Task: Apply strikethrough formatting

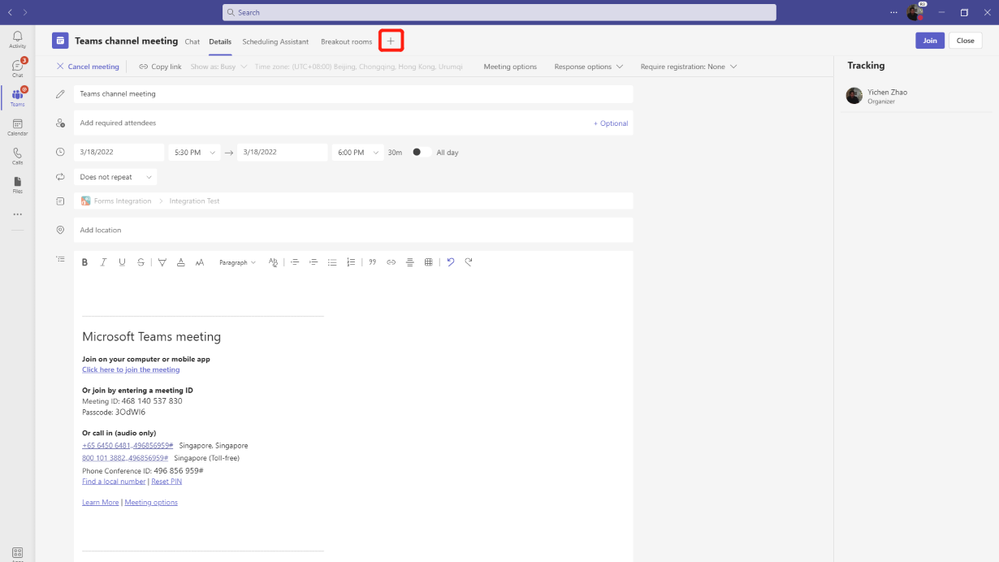Action: tap(141, 262)
